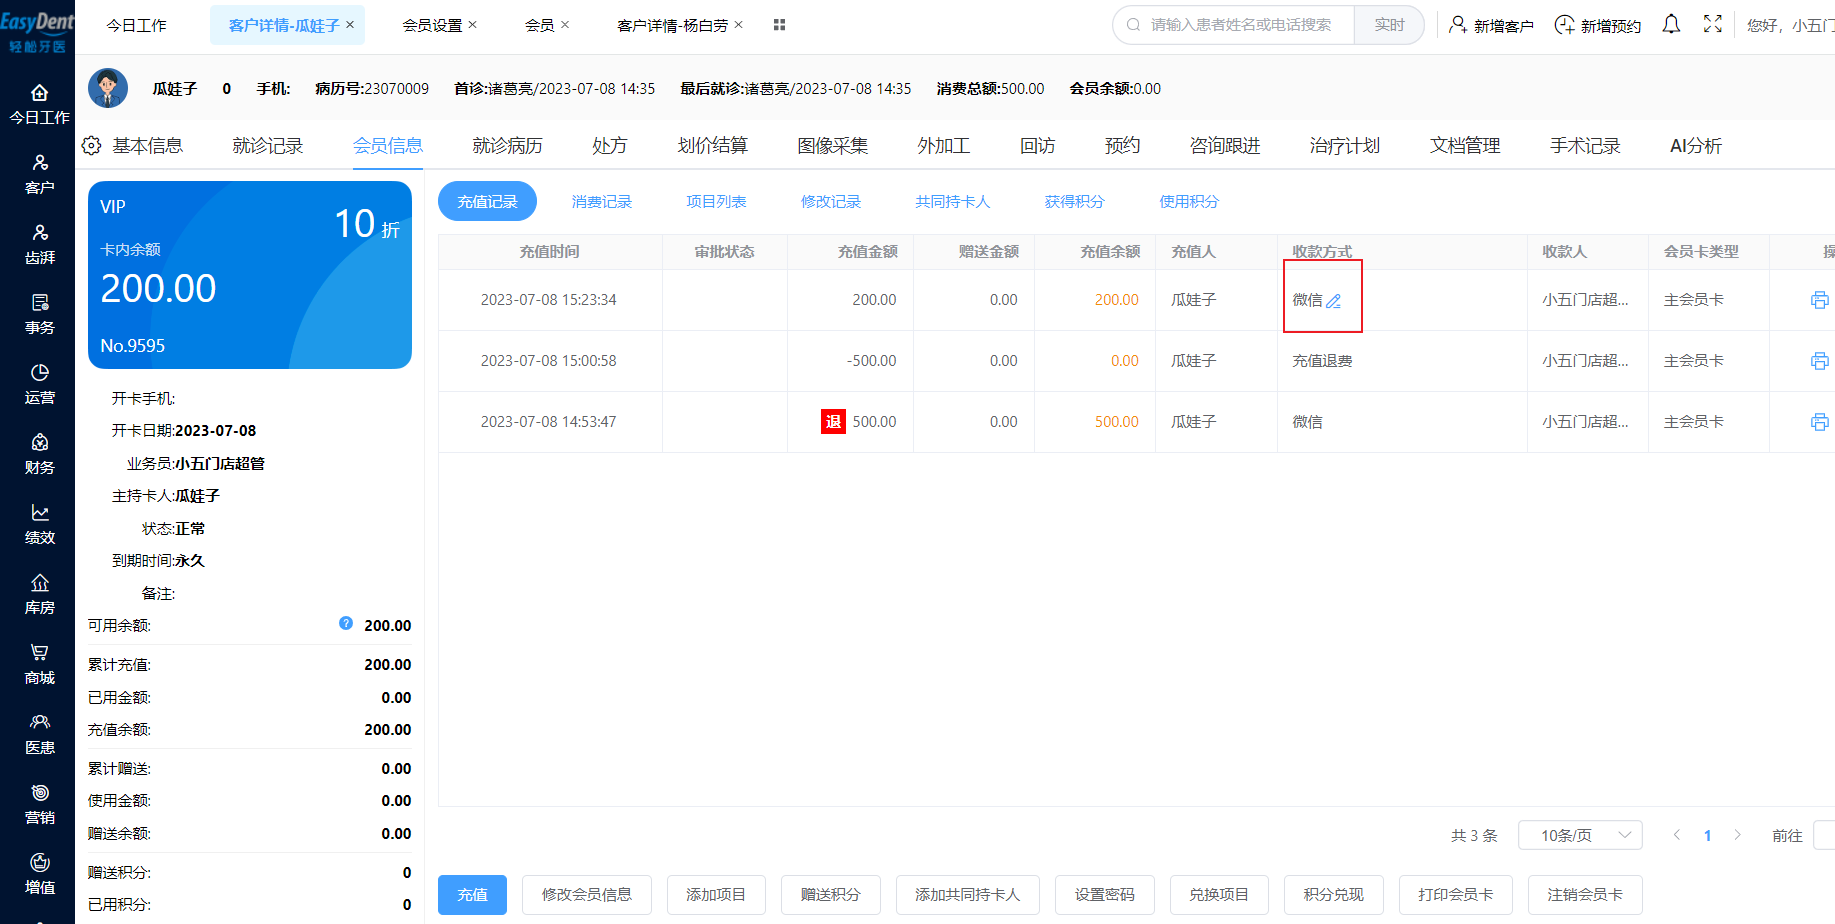
Task: Switch to the 今日工作 top tab
Action: [137, 25]
